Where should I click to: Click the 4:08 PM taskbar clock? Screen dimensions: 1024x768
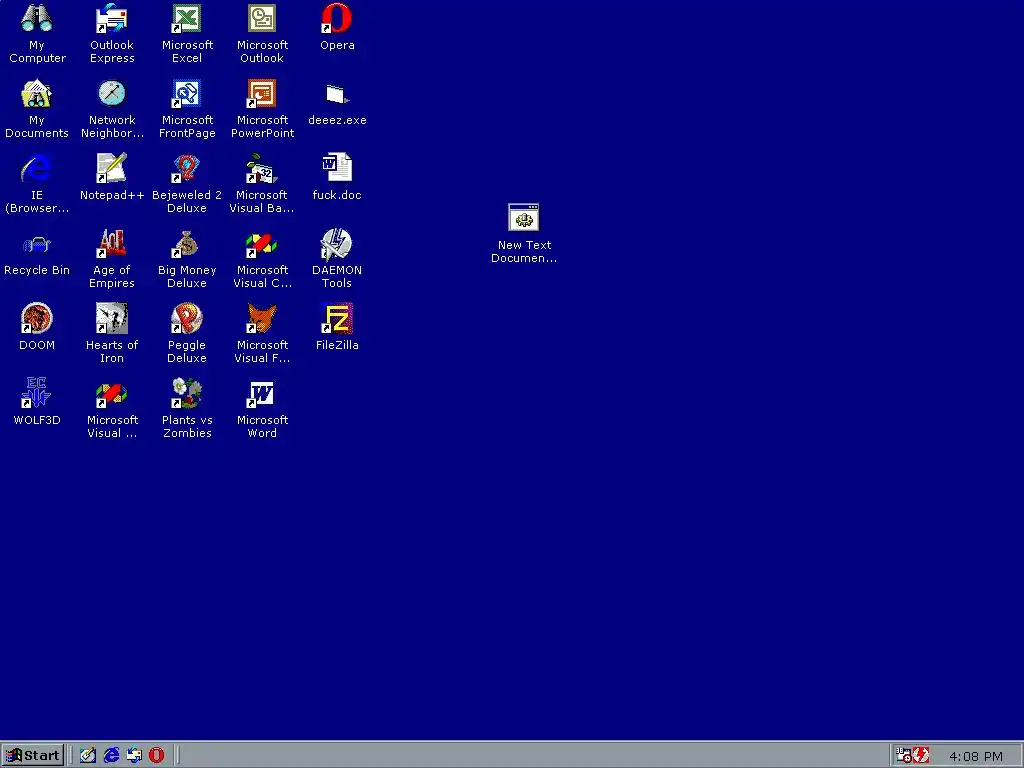[x=976, y=756]
